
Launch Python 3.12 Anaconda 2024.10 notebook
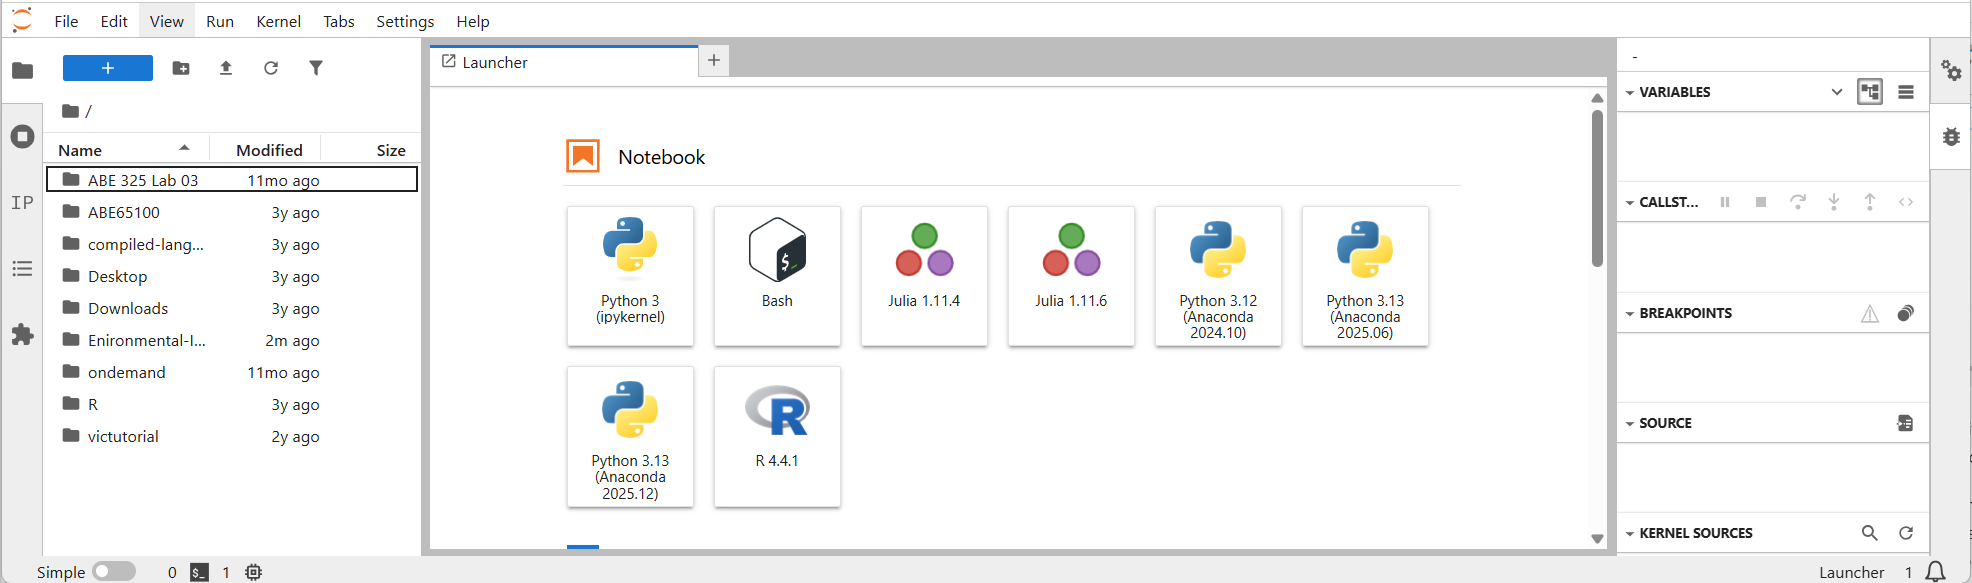point(1218,276)
